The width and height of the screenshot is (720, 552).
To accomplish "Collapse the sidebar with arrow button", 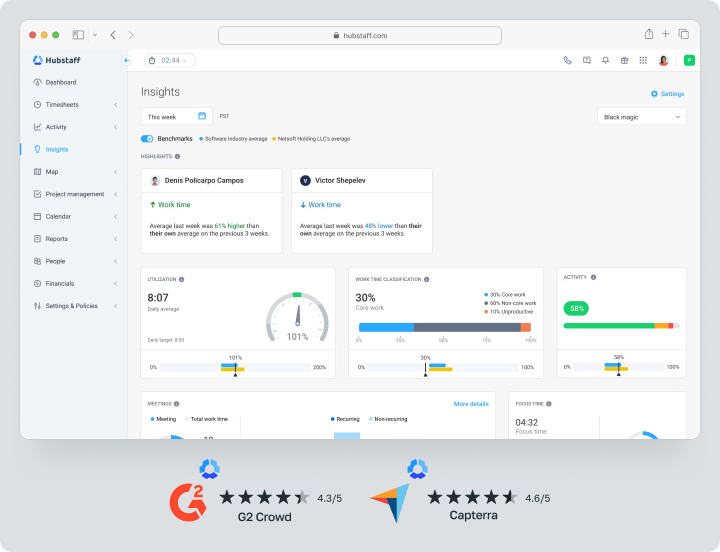I will pos(127,60).
